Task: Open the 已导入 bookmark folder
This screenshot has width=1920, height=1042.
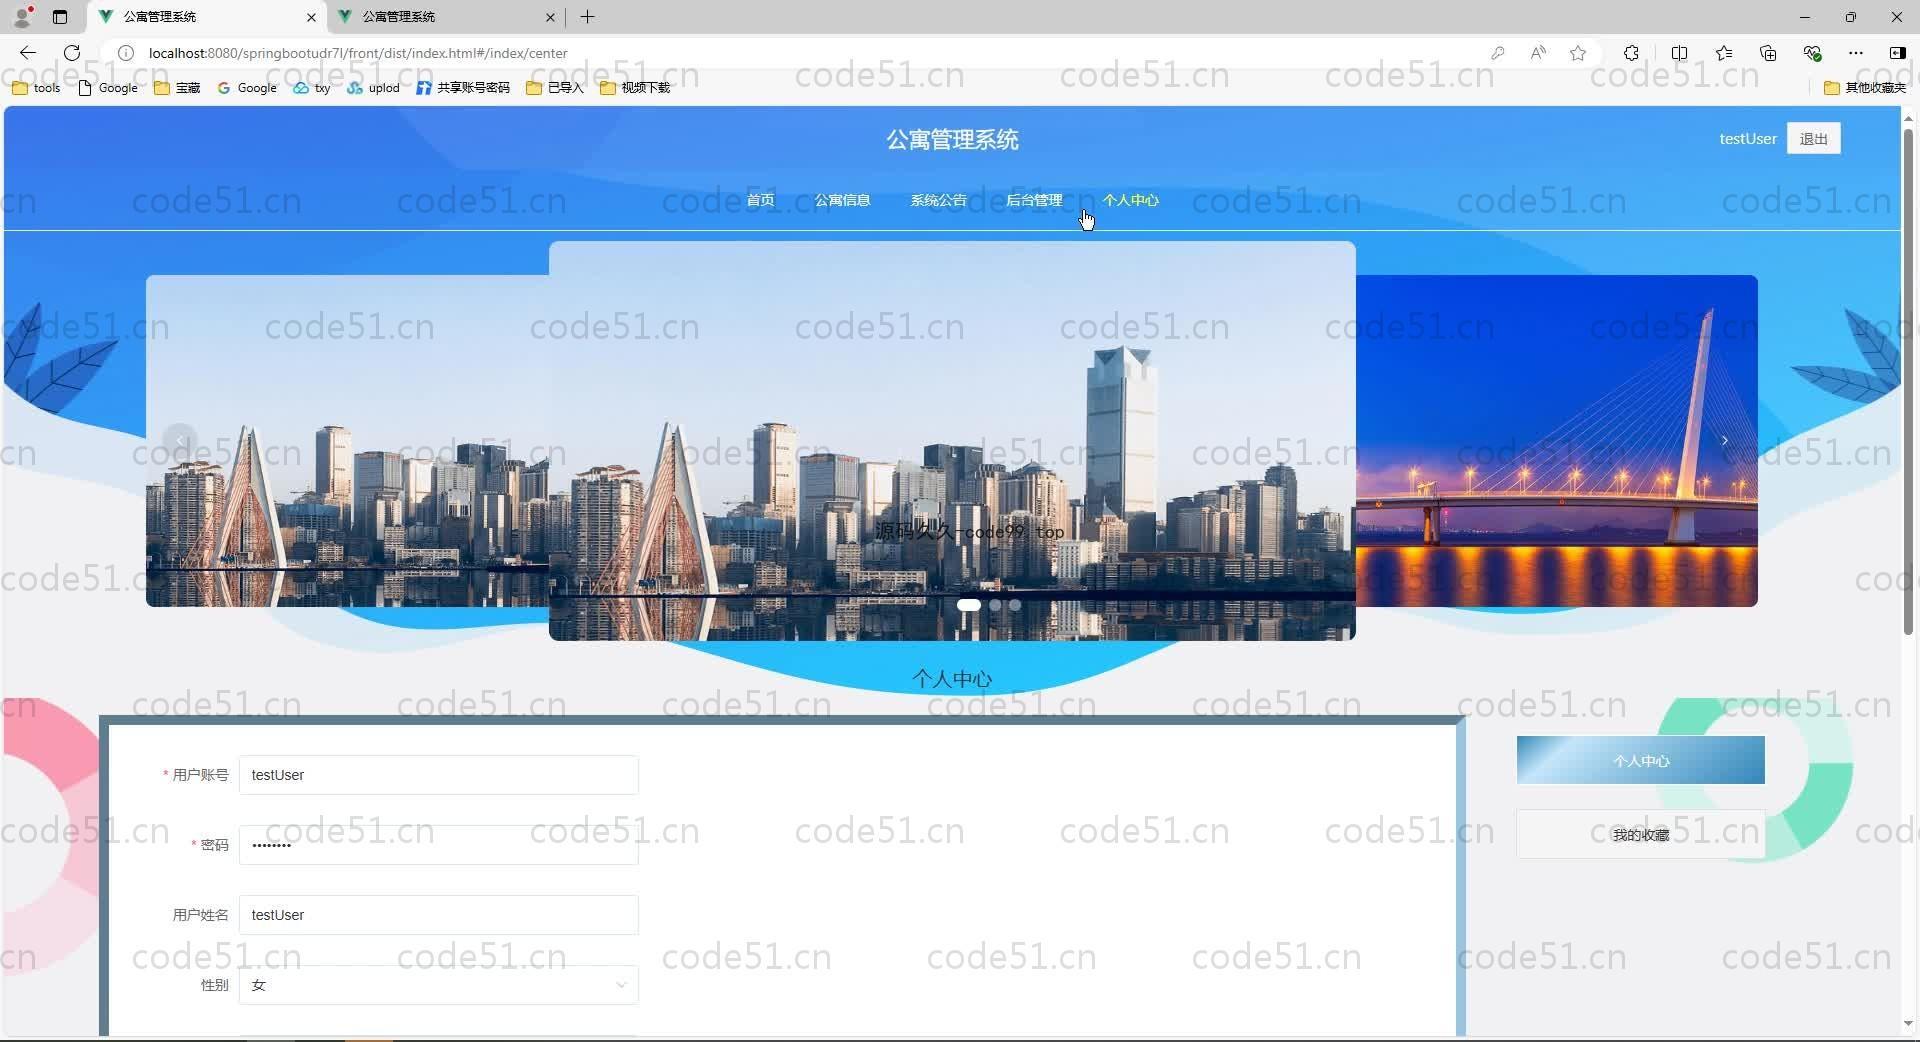Action: (x=555, y=88)
